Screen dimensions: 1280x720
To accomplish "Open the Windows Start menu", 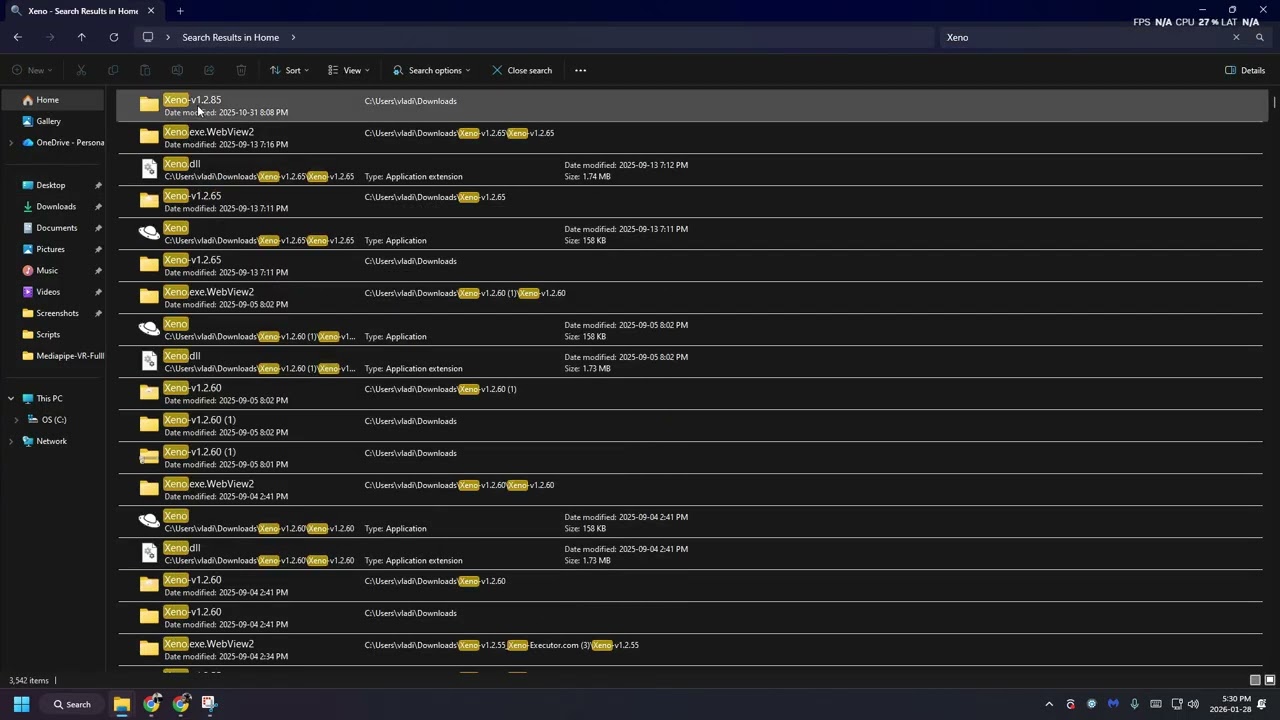I will click(x=21, y=704).
